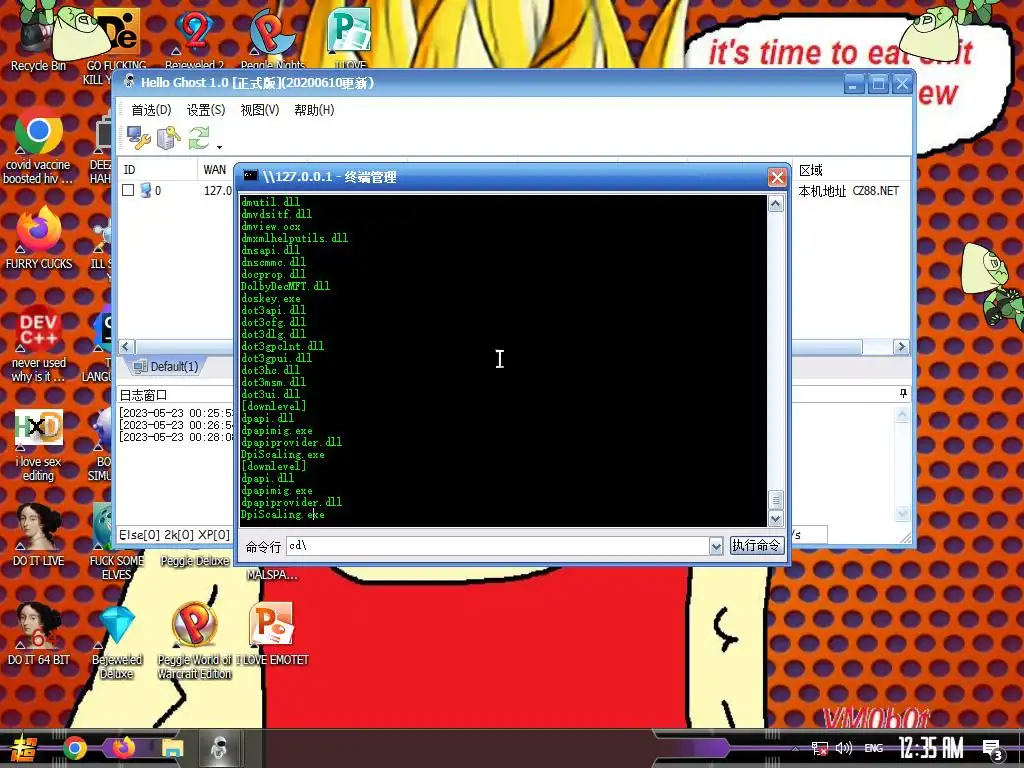
Task: Click the terminal scrollbar up arrow
Action: (x=775, y=204)
